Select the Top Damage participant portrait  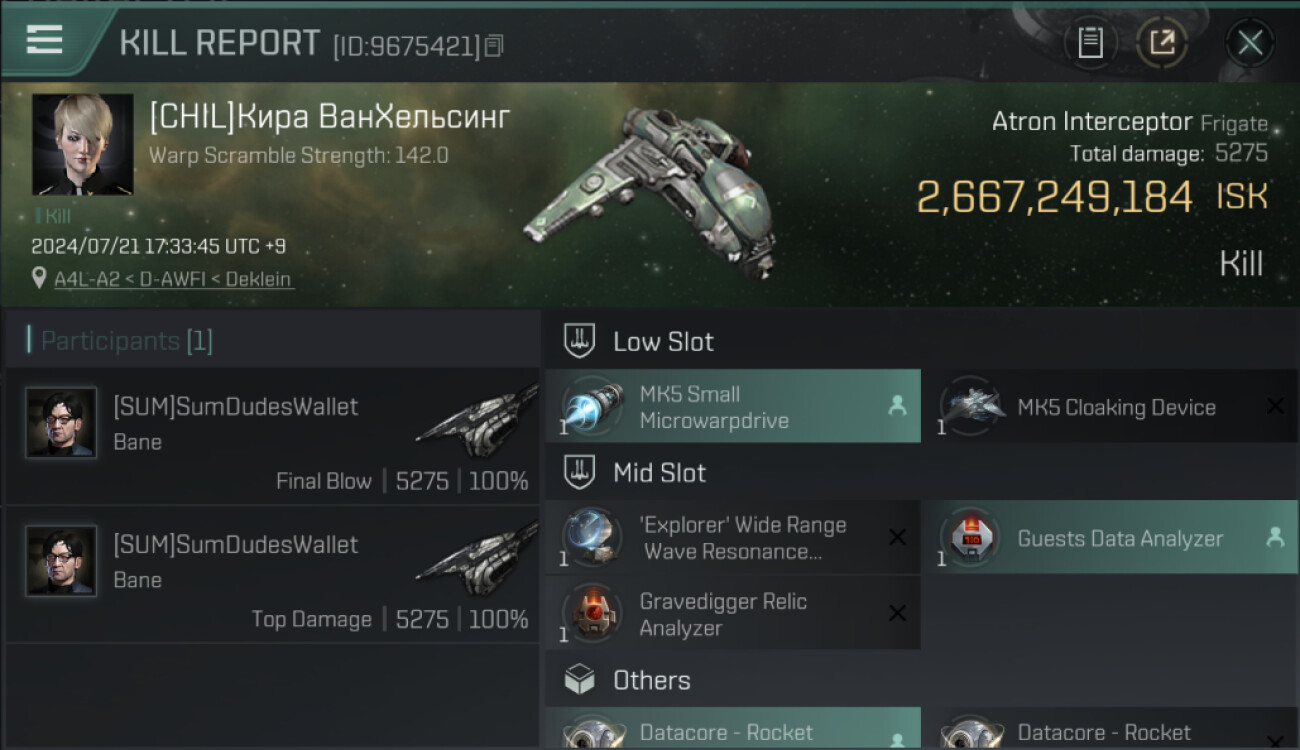[62, 561]
